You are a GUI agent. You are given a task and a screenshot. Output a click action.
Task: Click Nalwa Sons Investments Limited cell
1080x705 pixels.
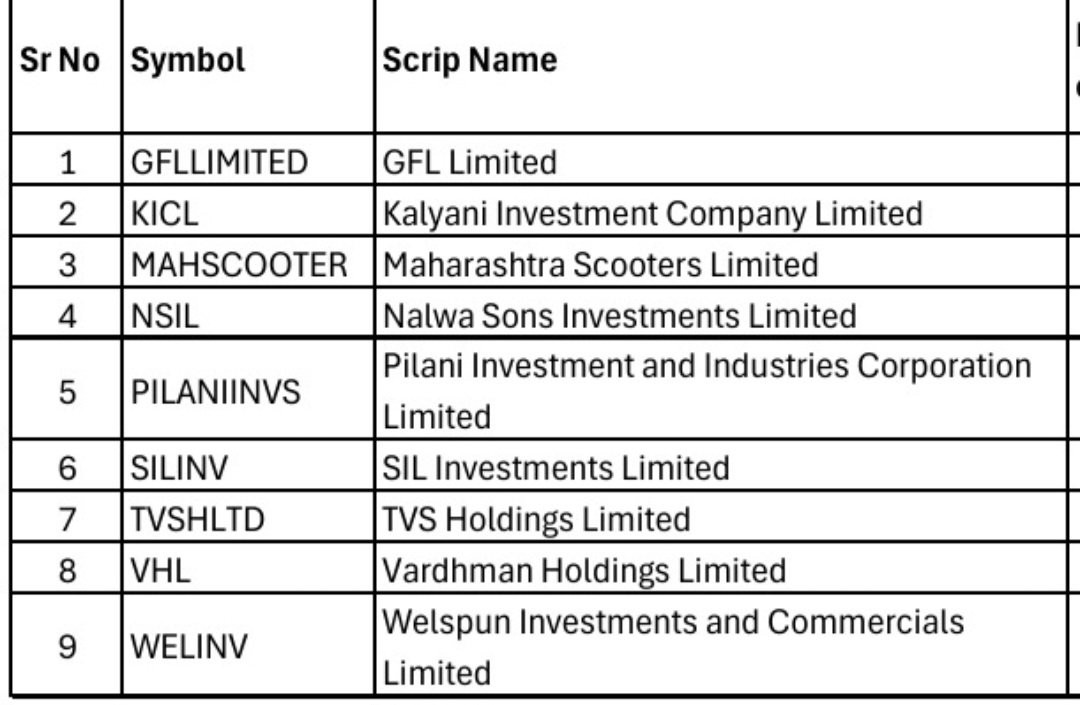[x=721, y=313]
